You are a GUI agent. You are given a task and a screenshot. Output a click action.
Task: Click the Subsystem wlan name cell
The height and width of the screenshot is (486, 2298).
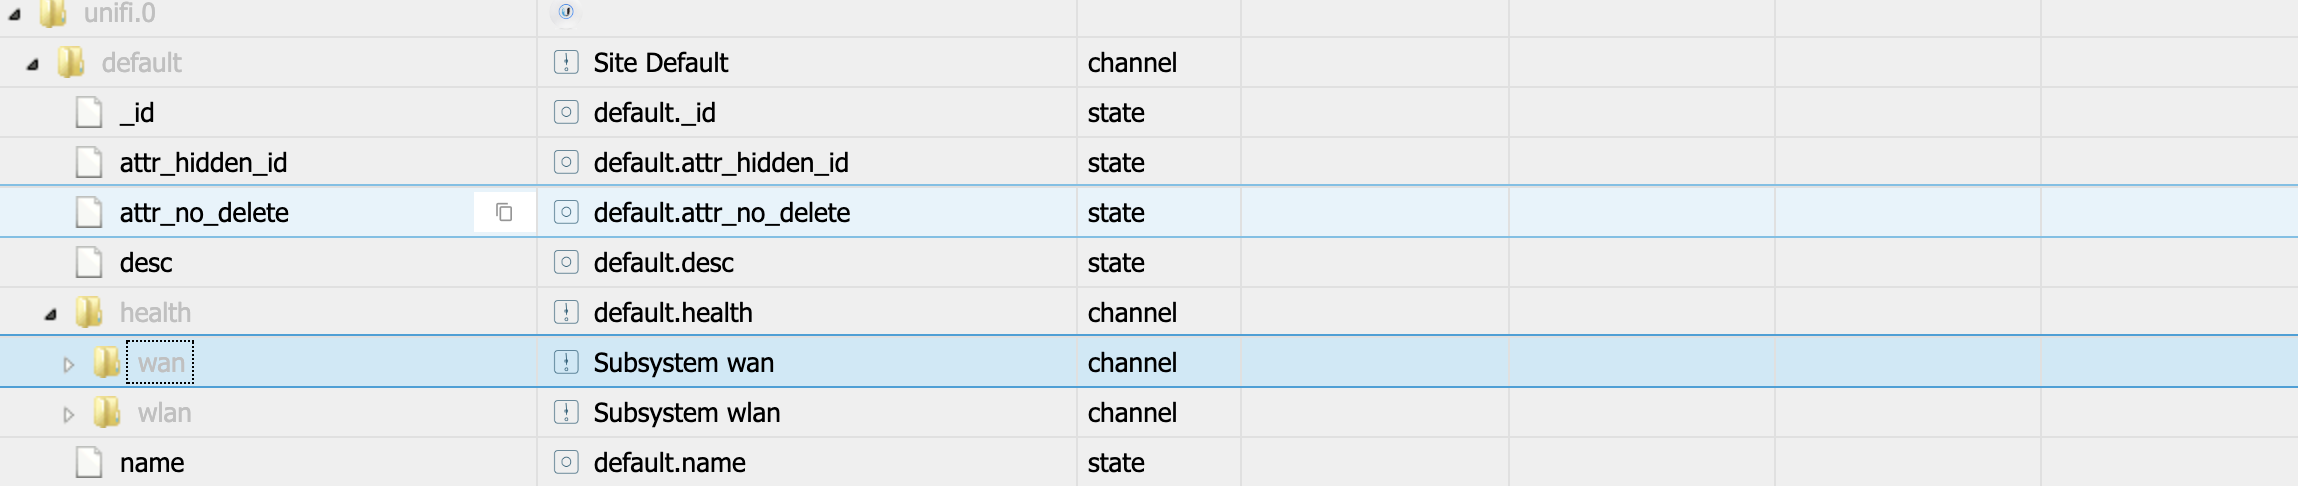pyautogui.click(x=686, y=412)
